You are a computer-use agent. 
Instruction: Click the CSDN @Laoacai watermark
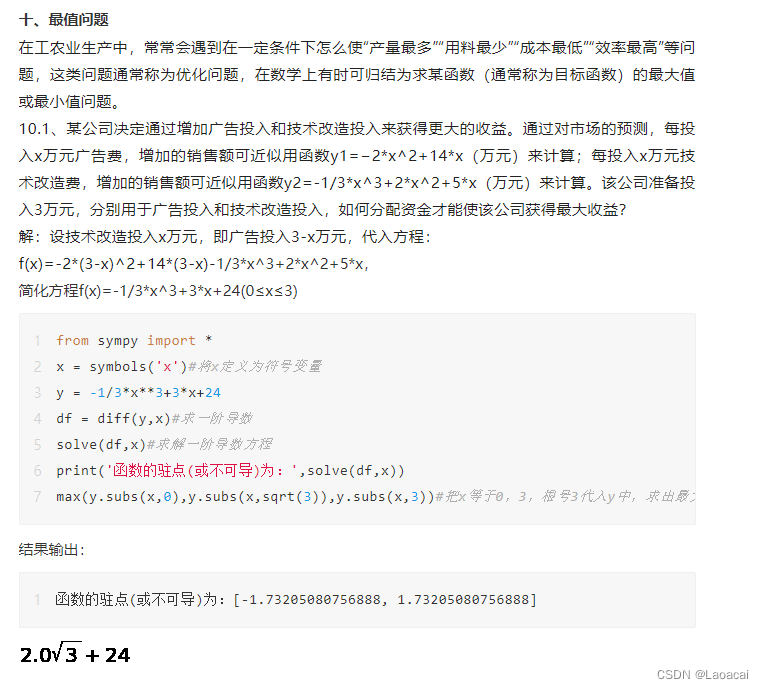coord(702,674)
